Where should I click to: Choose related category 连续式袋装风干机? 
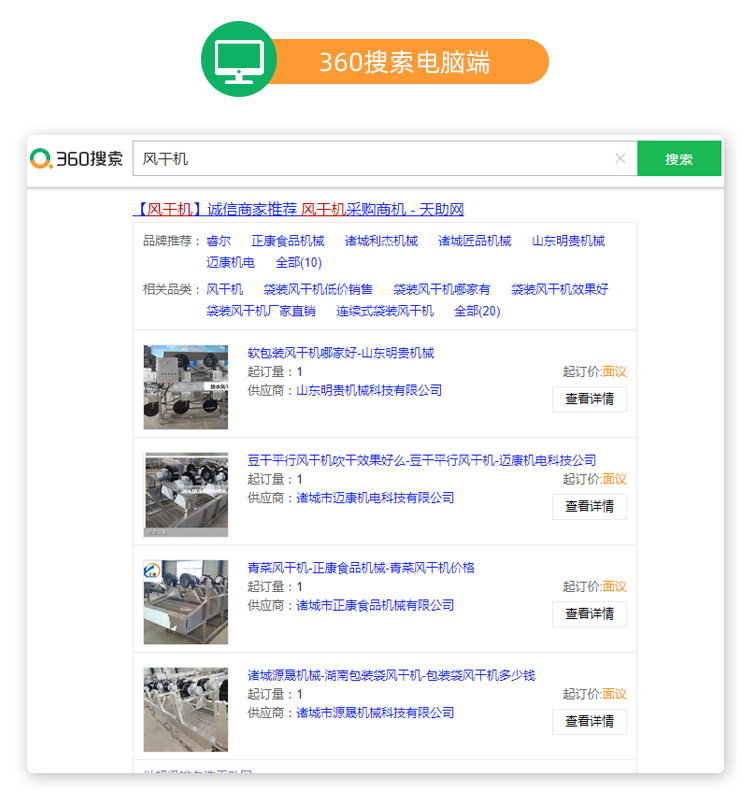click(x=385, y=311)
